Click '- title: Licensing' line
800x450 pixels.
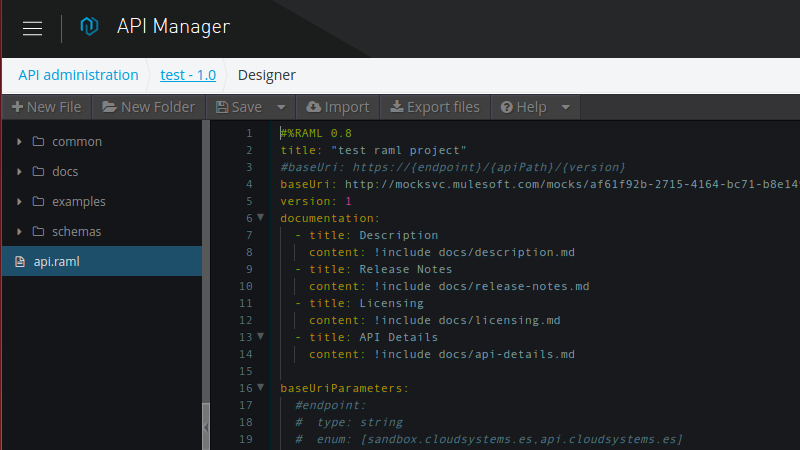[359, 303]
